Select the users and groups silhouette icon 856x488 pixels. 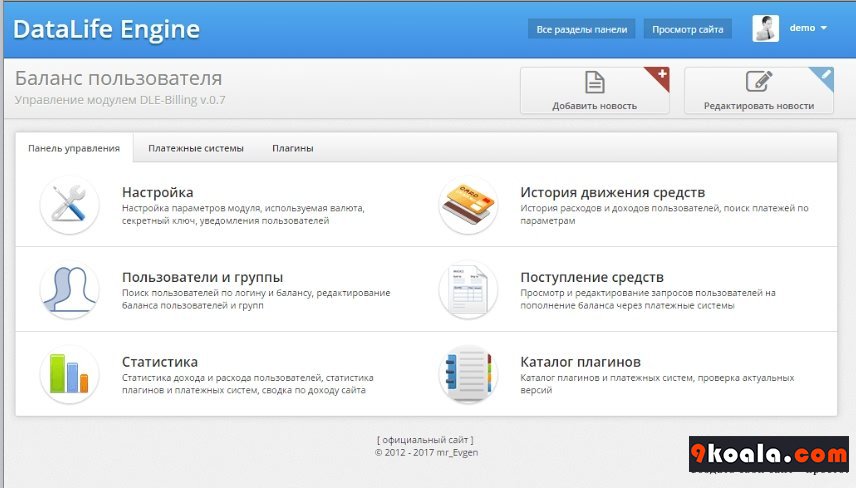click(x=69, y=290)
